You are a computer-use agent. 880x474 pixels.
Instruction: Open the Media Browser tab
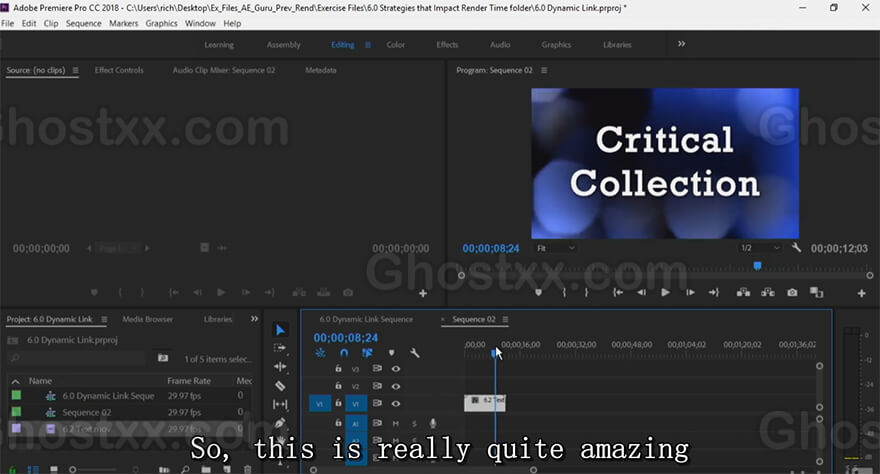point(148,319)
